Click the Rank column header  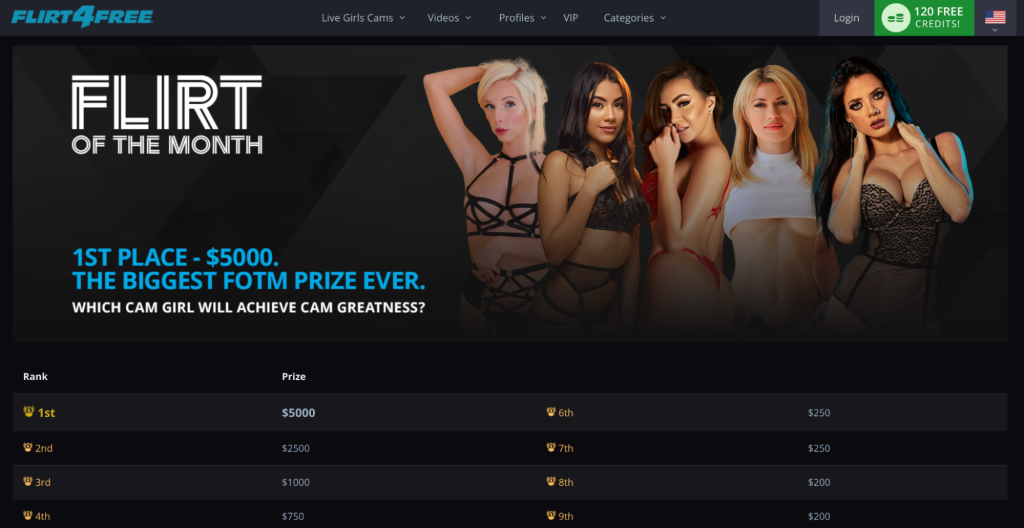(35, 376)
